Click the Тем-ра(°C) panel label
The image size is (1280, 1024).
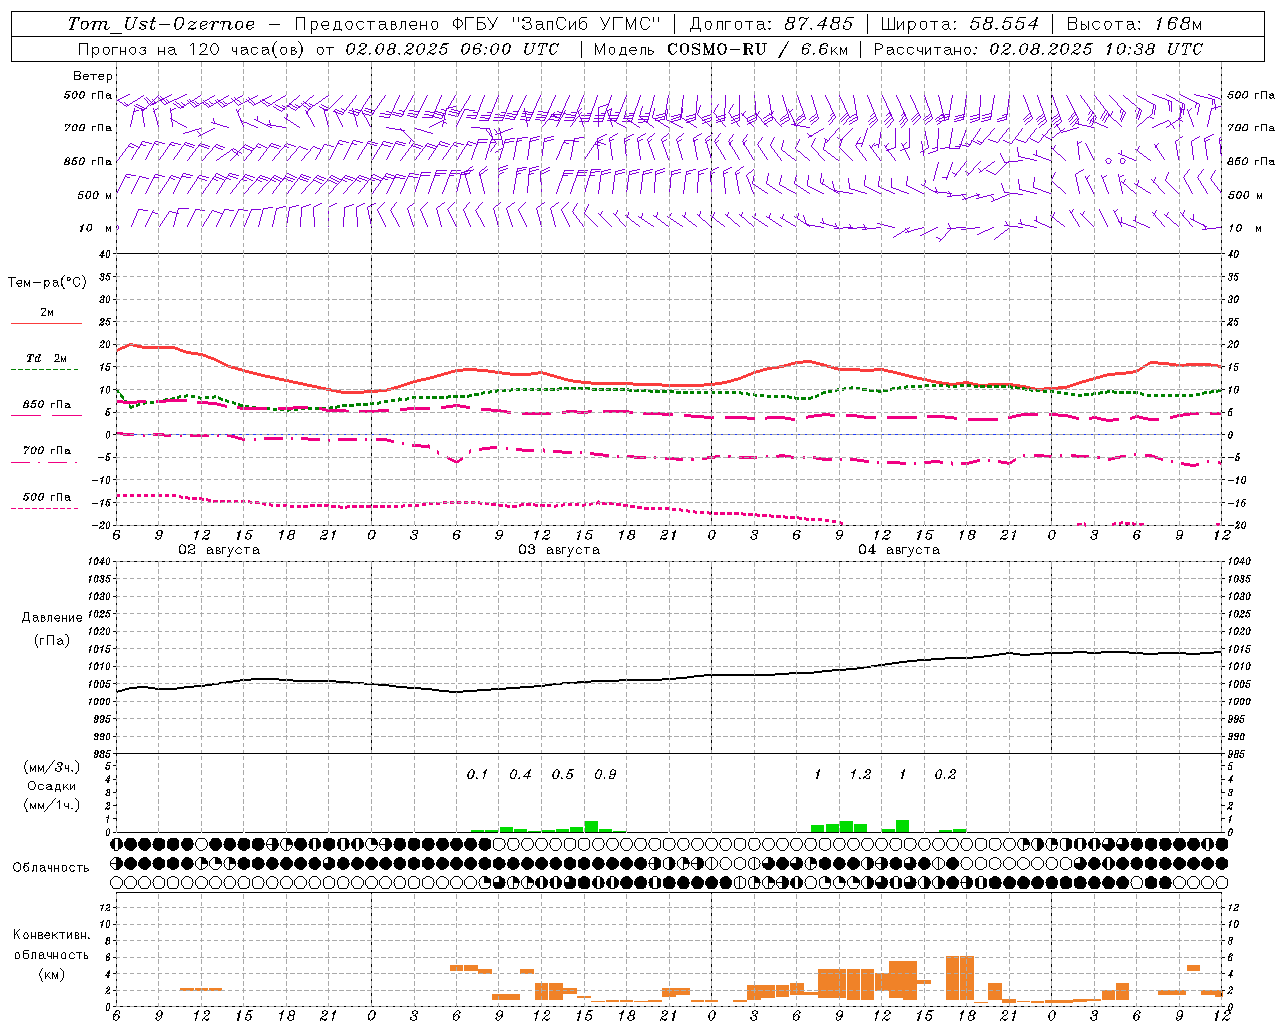click(x=47, y=283)
